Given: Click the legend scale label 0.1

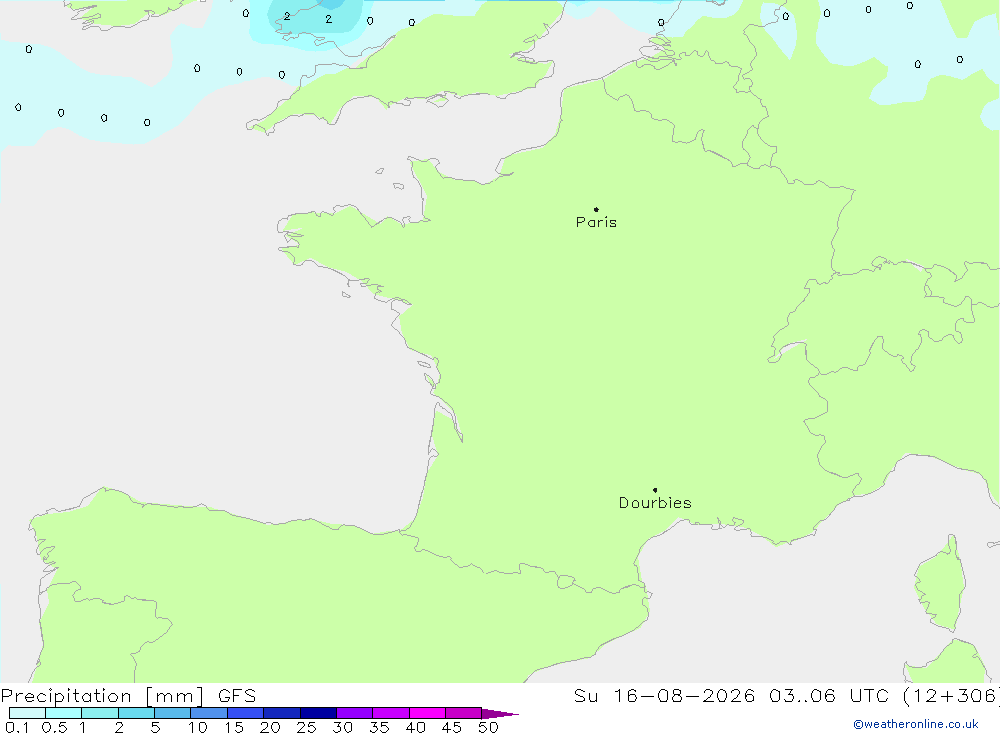Looking at the screenshot, I should (17, 727).
